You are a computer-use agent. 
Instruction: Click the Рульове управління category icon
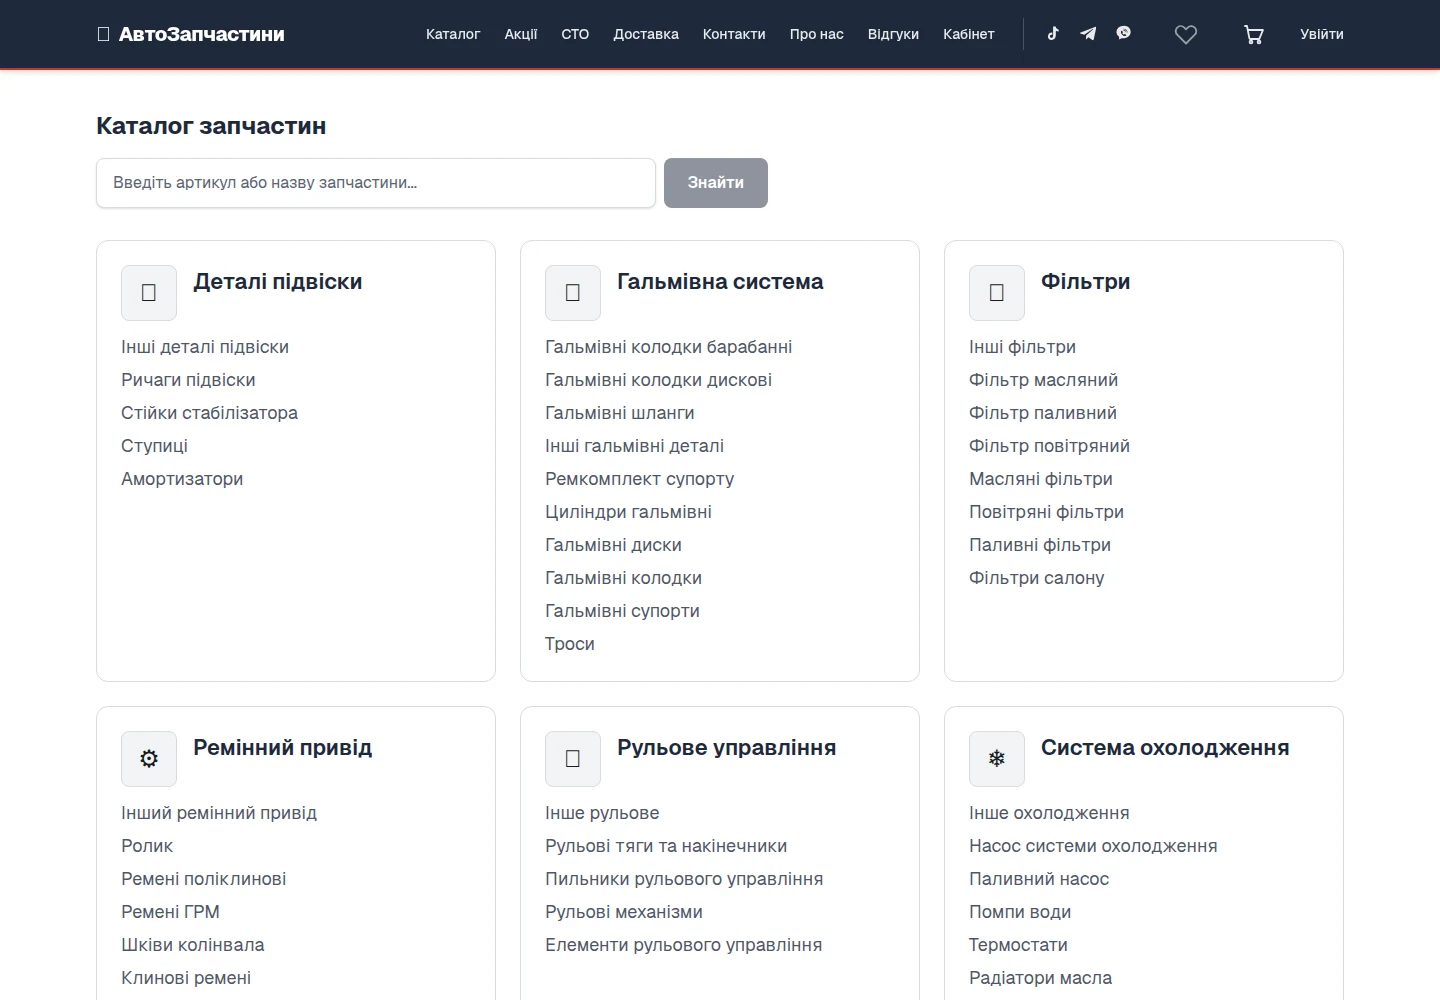pyautogui.click(x=573, y=759)
